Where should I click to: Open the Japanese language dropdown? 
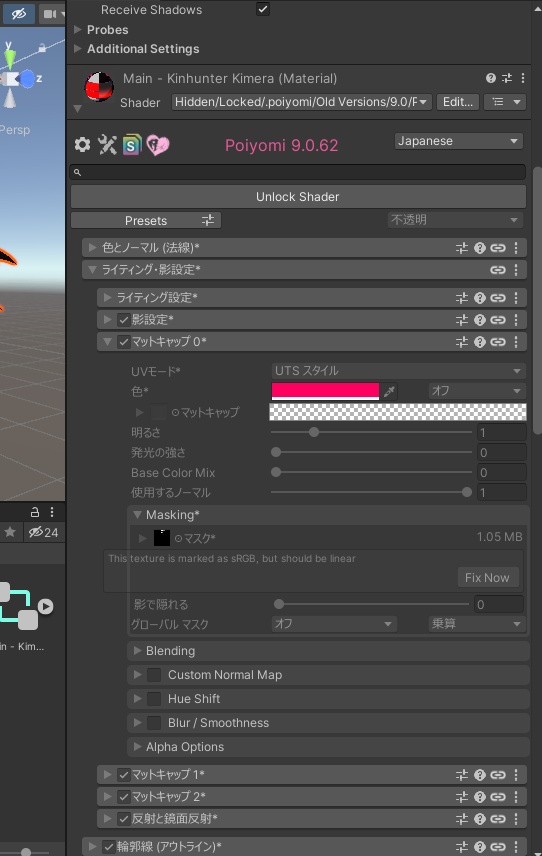click(458, 141)
